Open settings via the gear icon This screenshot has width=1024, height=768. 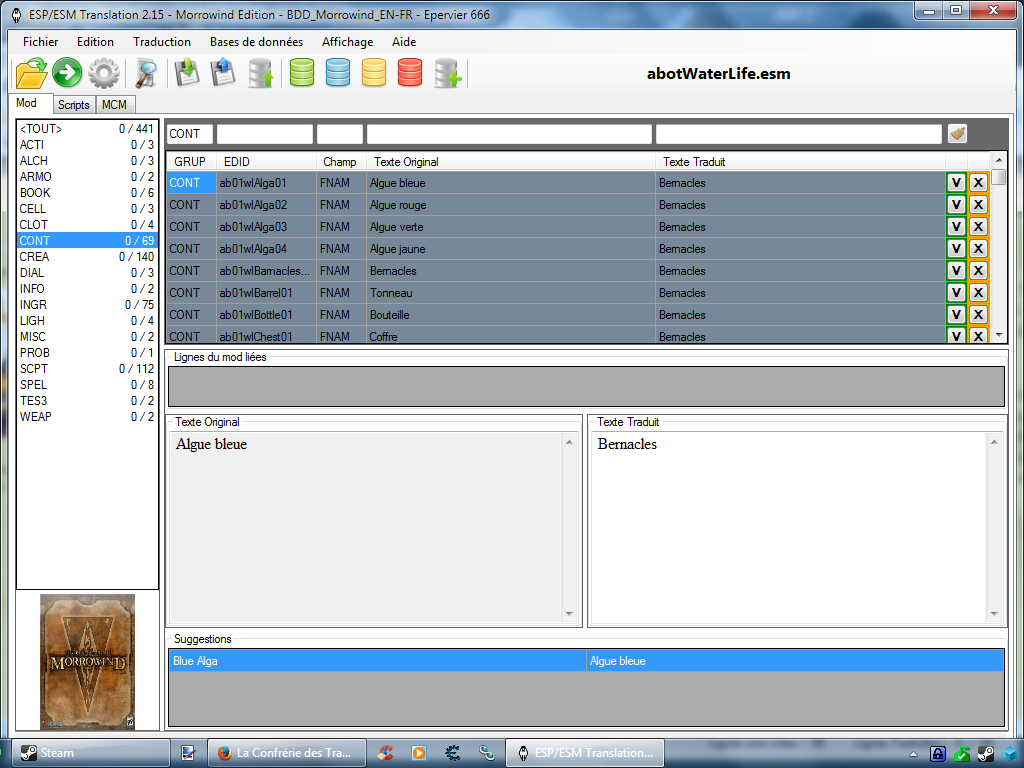(x=104, y=72)
